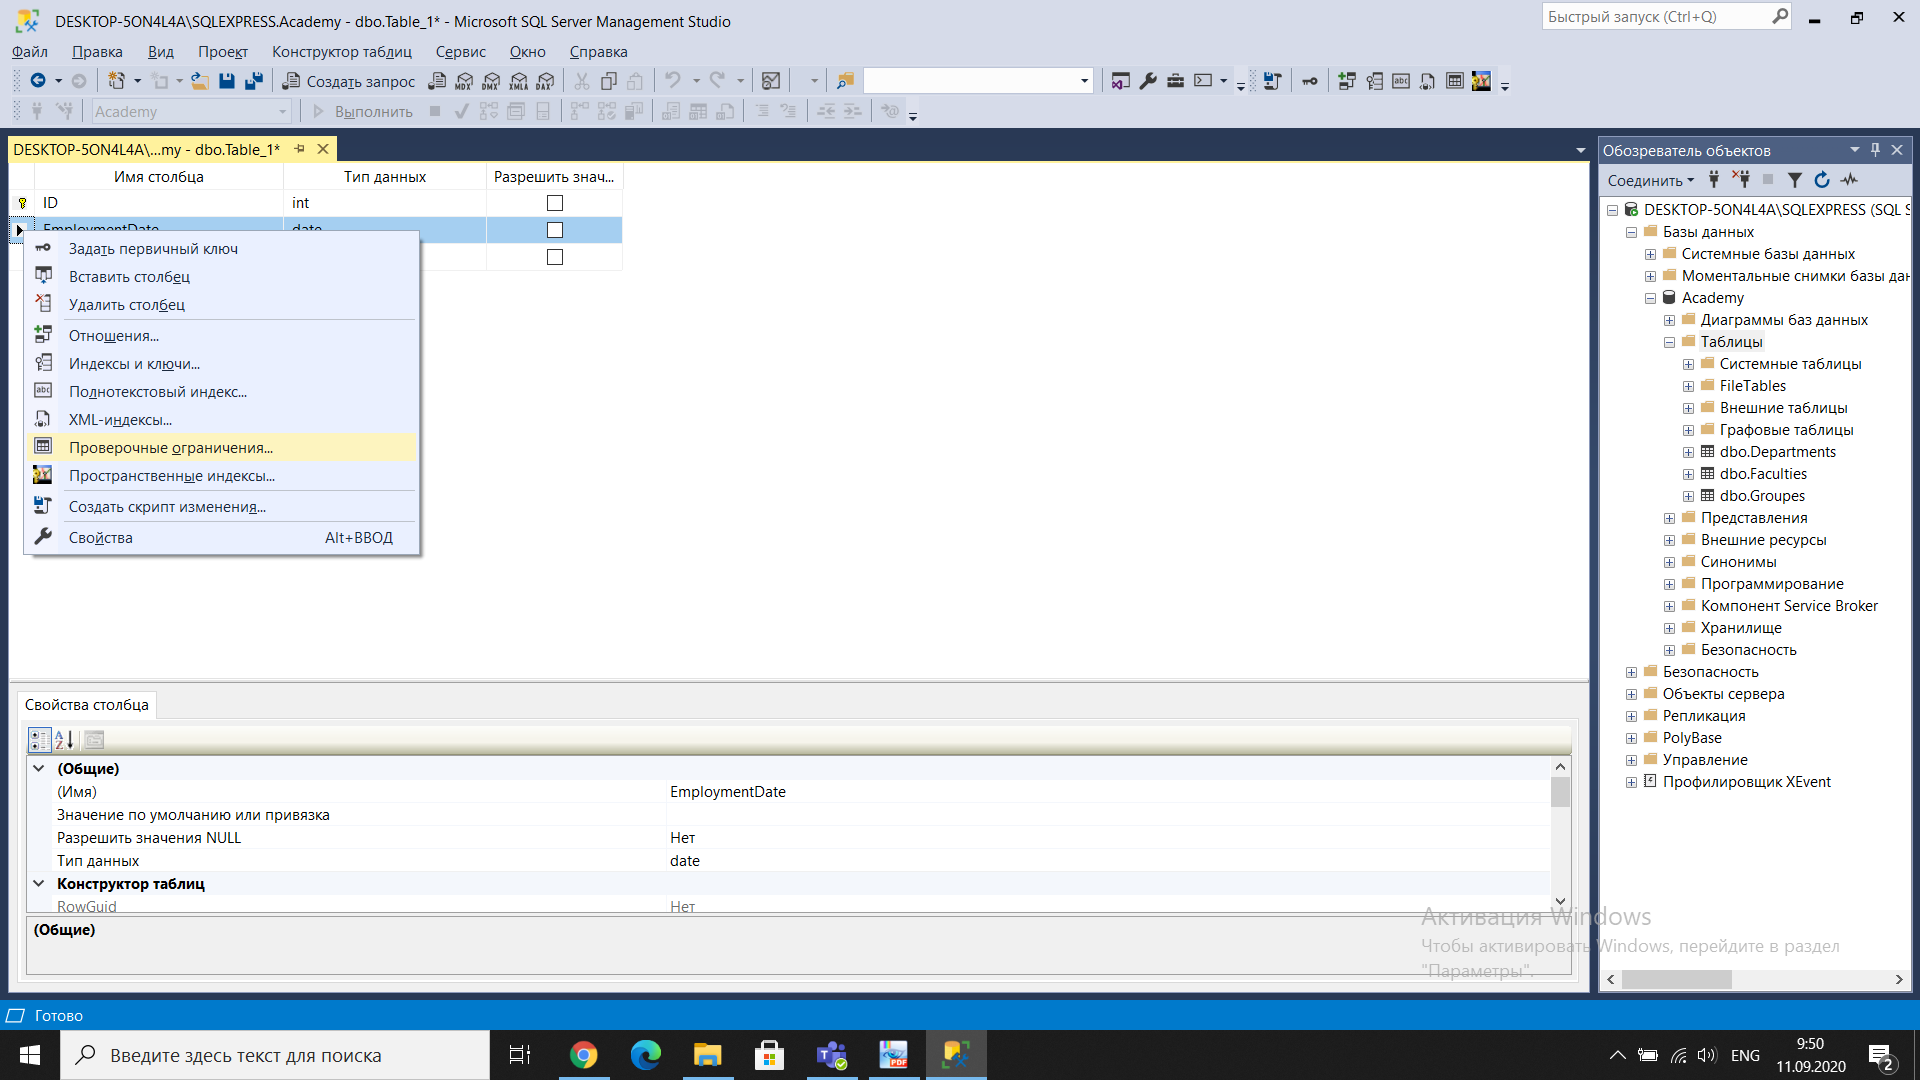Viewport: 1920px width, 1080px height.
Task: Collapse the (Общие) properties section
Action: [38, 769]
